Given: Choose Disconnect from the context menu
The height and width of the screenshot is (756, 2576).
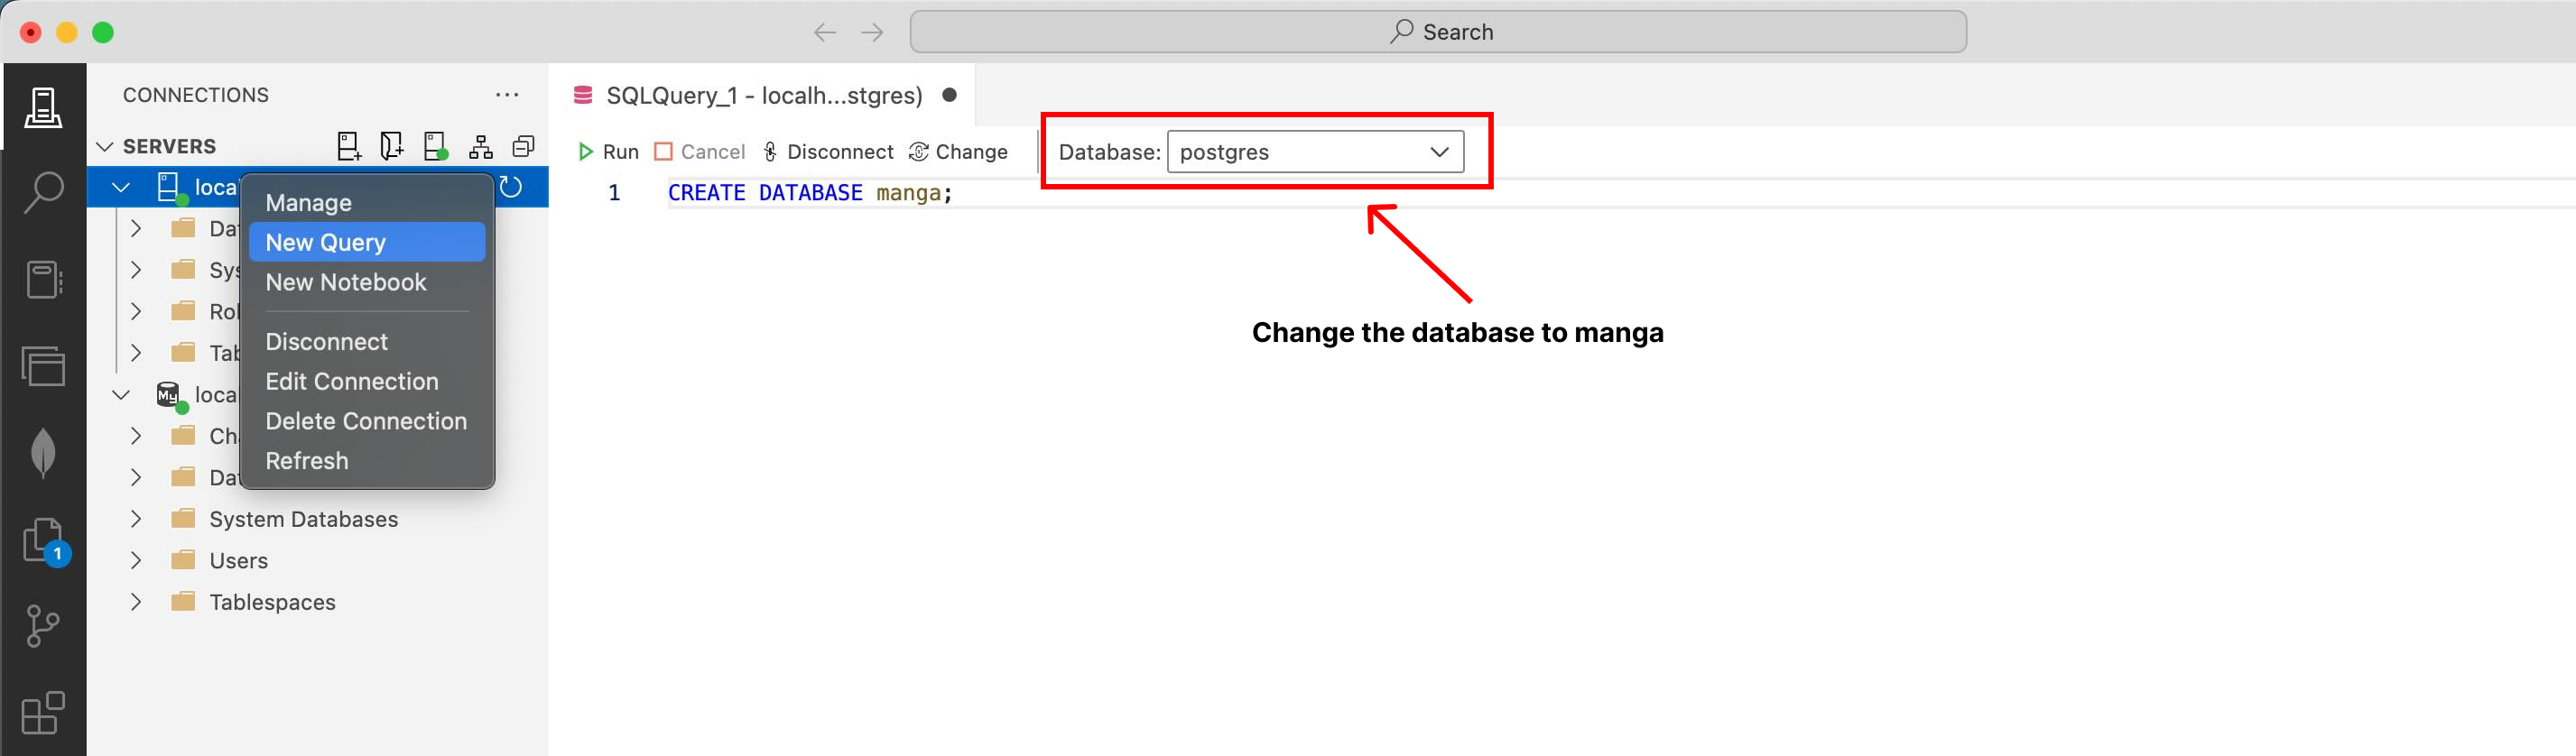Looking at the screenshot, I should (367, 342).
